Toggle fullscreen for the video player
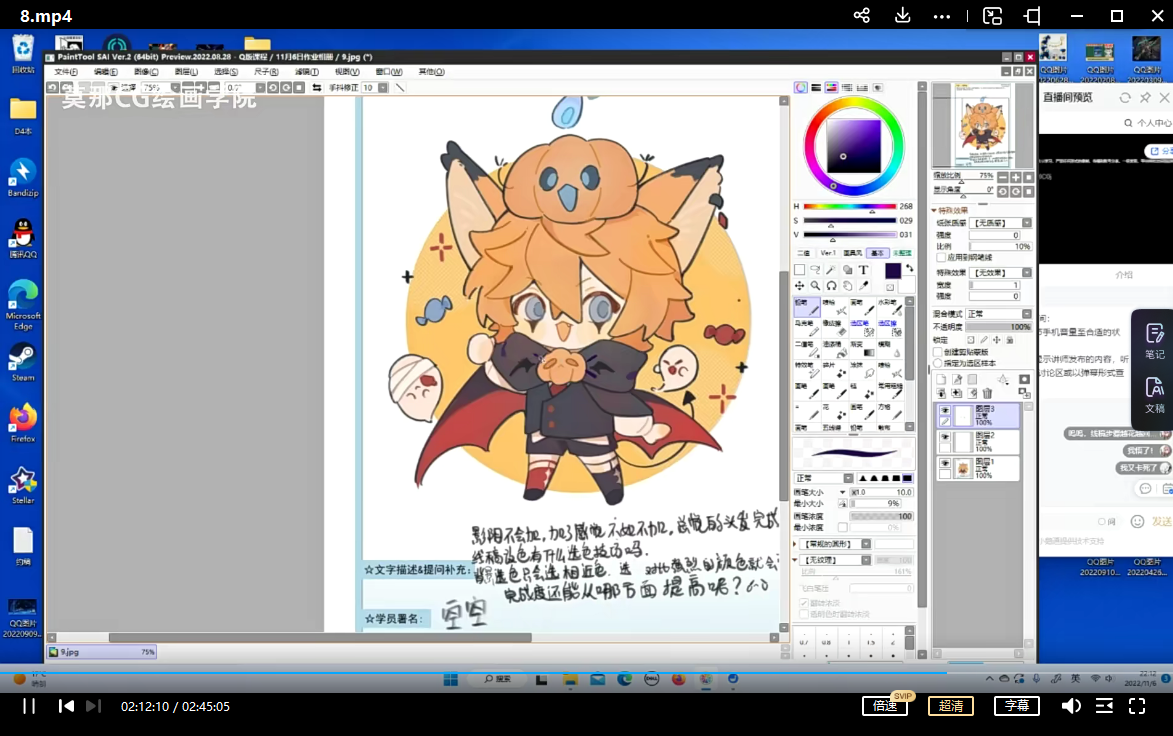Image resolution: width=1173 pixels, height=736 pixels. 1137,706
